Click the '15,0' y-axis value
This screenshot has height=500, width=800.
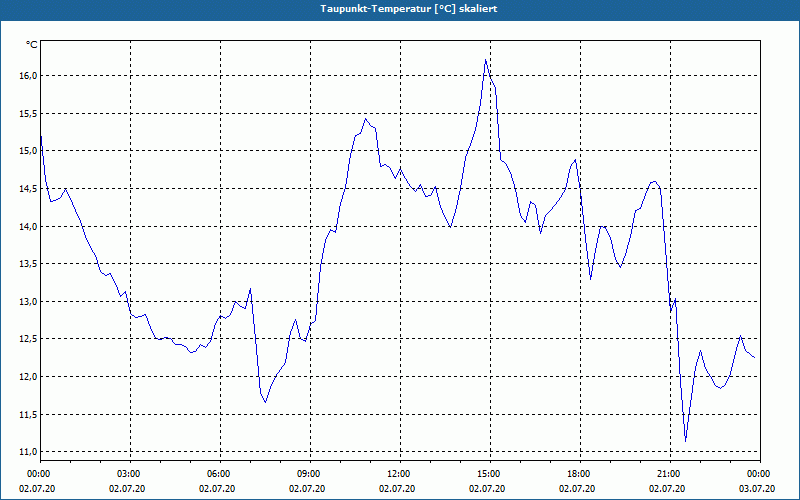pos(29,151)
